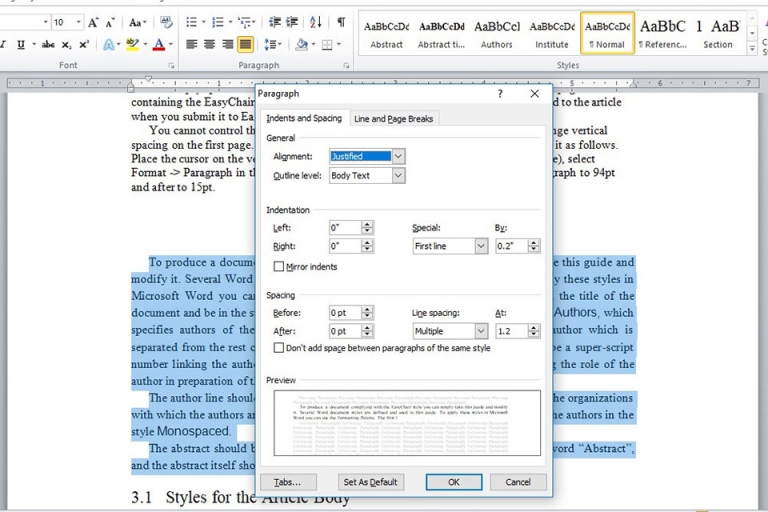Click the Borders icon
768x512 pixels.
coord(327,45)
